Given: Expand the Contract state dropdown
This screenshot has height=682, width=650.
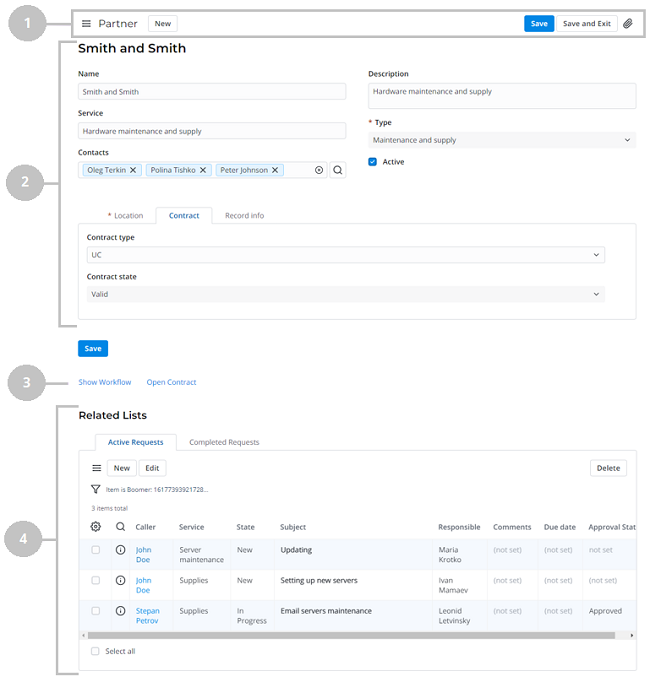Looking at the screenshot, I should pyautogui.click(x=345, y=294).
